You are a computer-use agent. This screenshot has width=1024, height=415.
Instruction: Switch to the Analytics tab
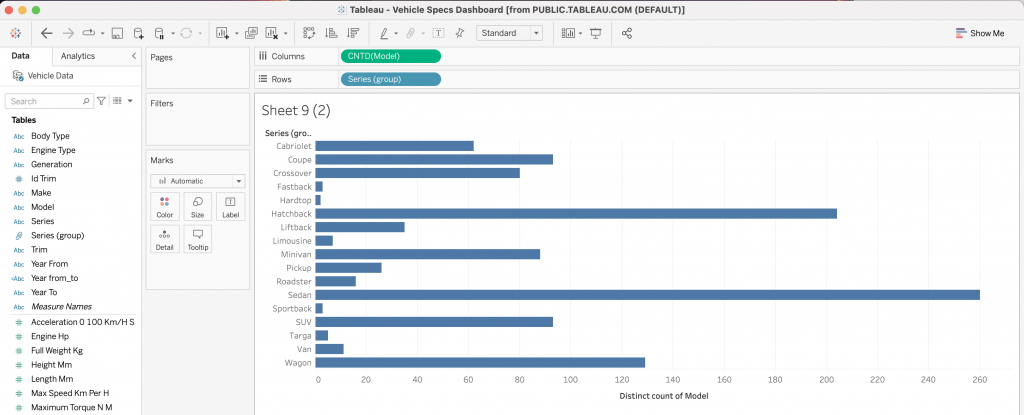77,56
